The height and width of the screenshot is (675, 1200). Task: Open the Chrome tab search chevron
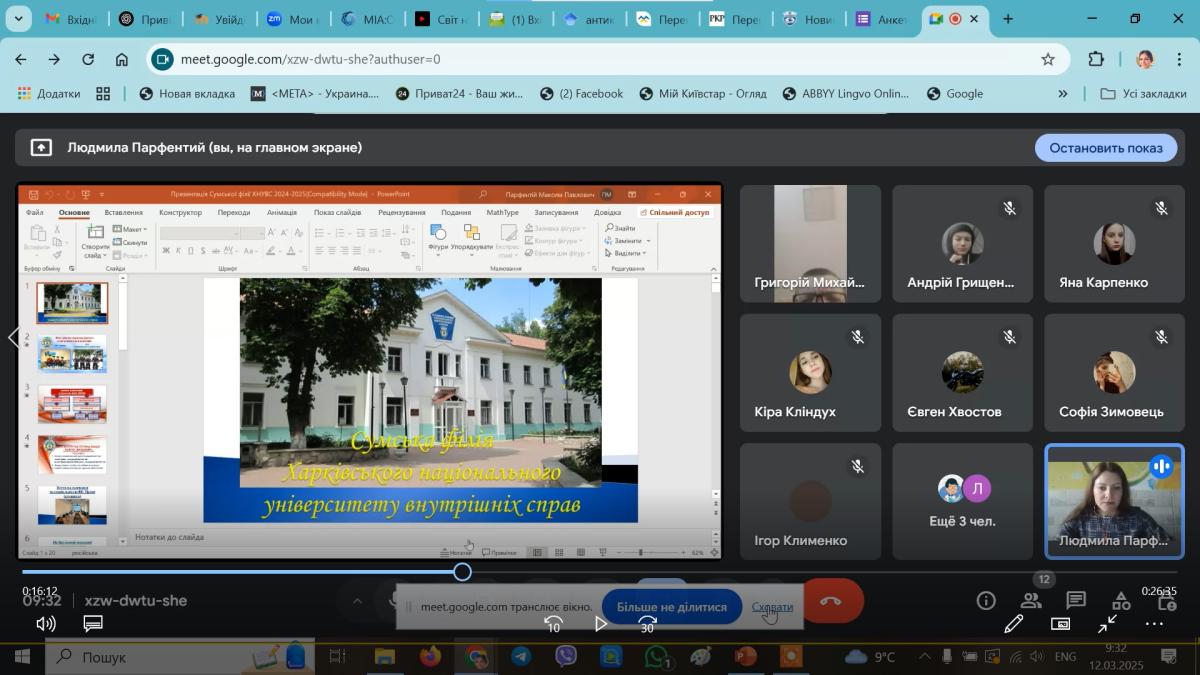coord(19,19)
